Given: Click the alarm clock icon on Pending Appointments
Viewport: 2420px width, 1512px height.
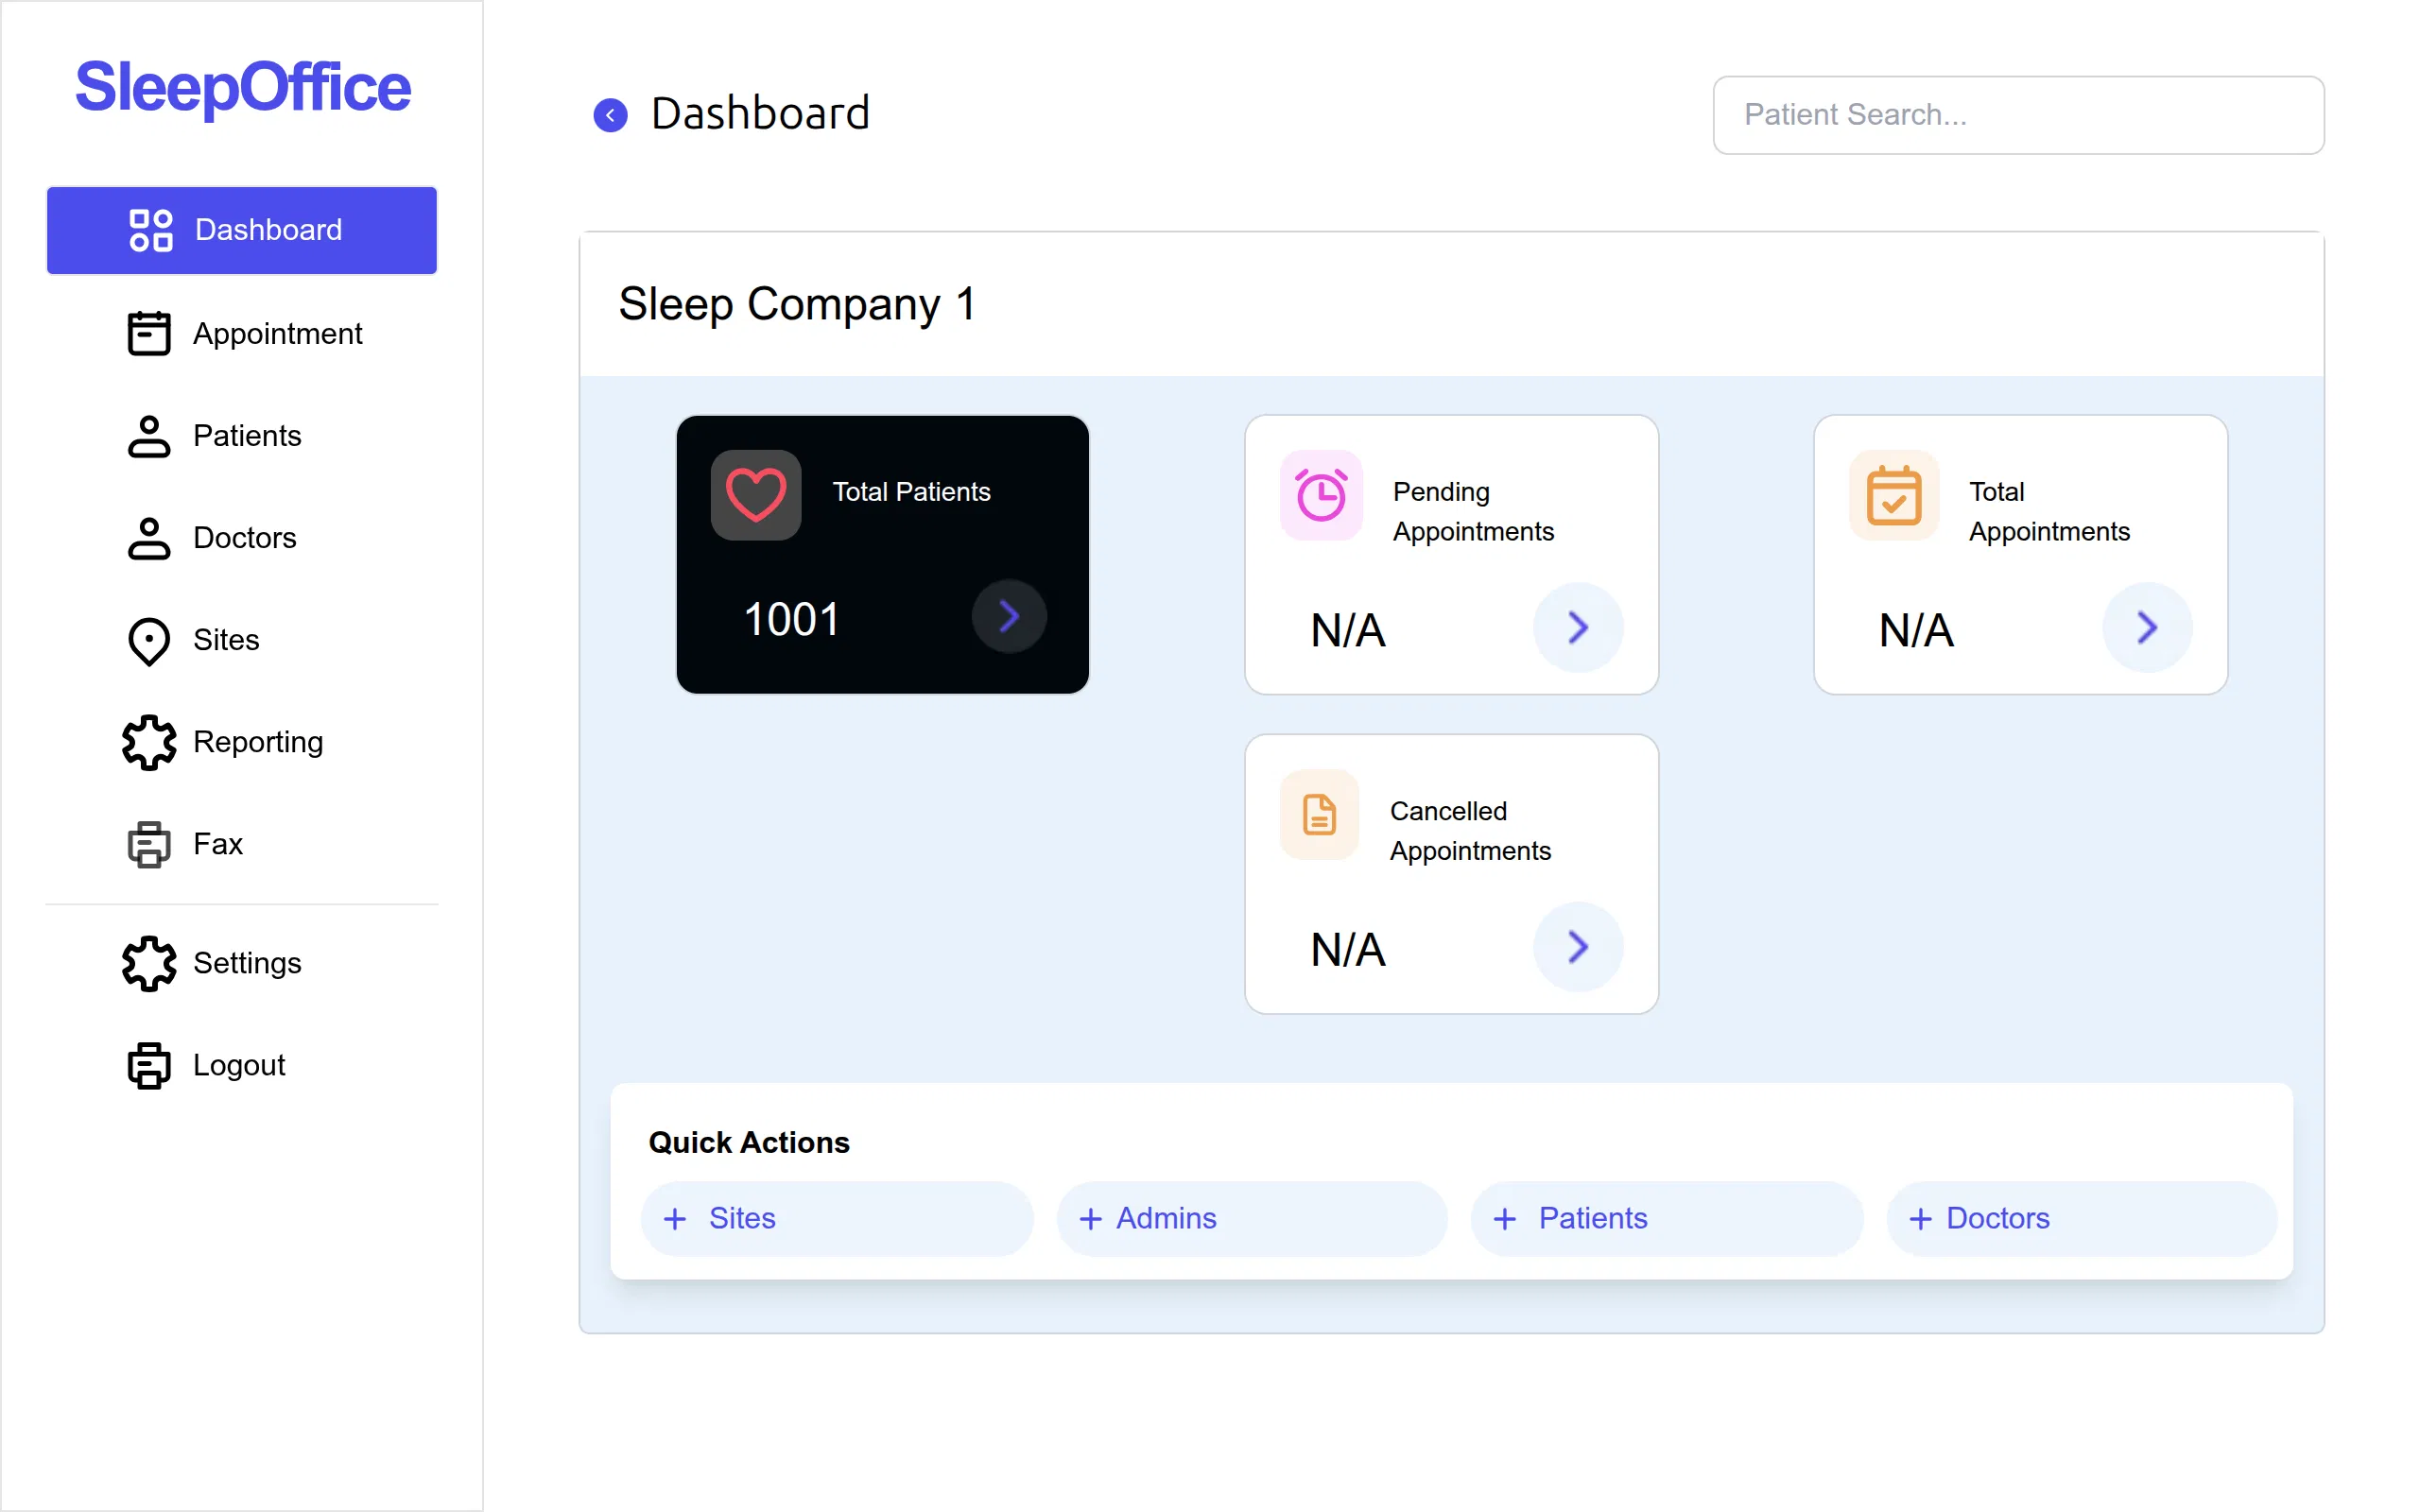Looking at the screenshot, I should point(1321,495).
